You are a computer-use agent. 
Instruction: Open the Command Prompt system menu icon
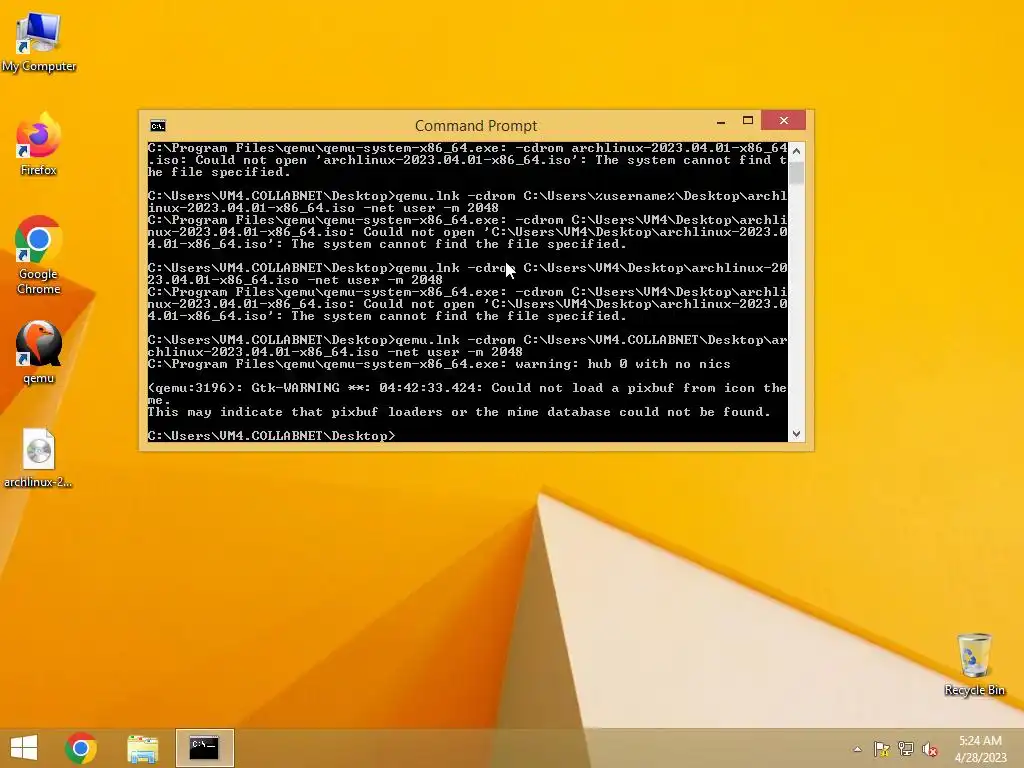(x=157, y=125)
